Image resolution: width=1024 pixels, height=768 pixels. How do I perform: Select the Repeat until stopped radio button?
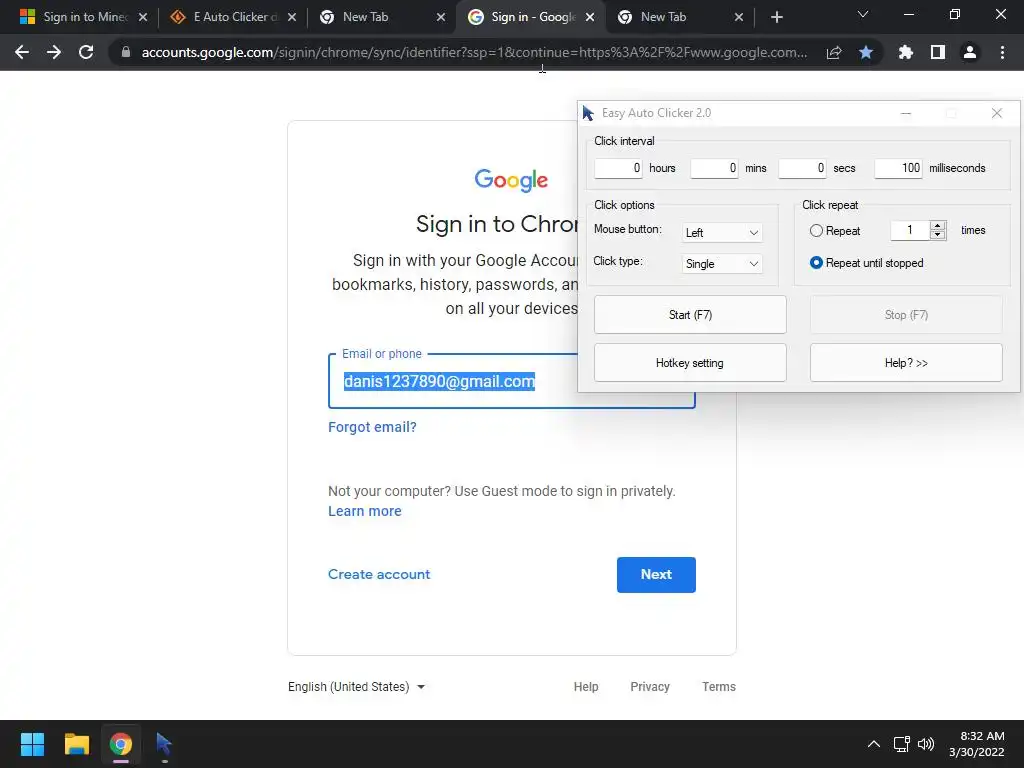click(816, 263)
